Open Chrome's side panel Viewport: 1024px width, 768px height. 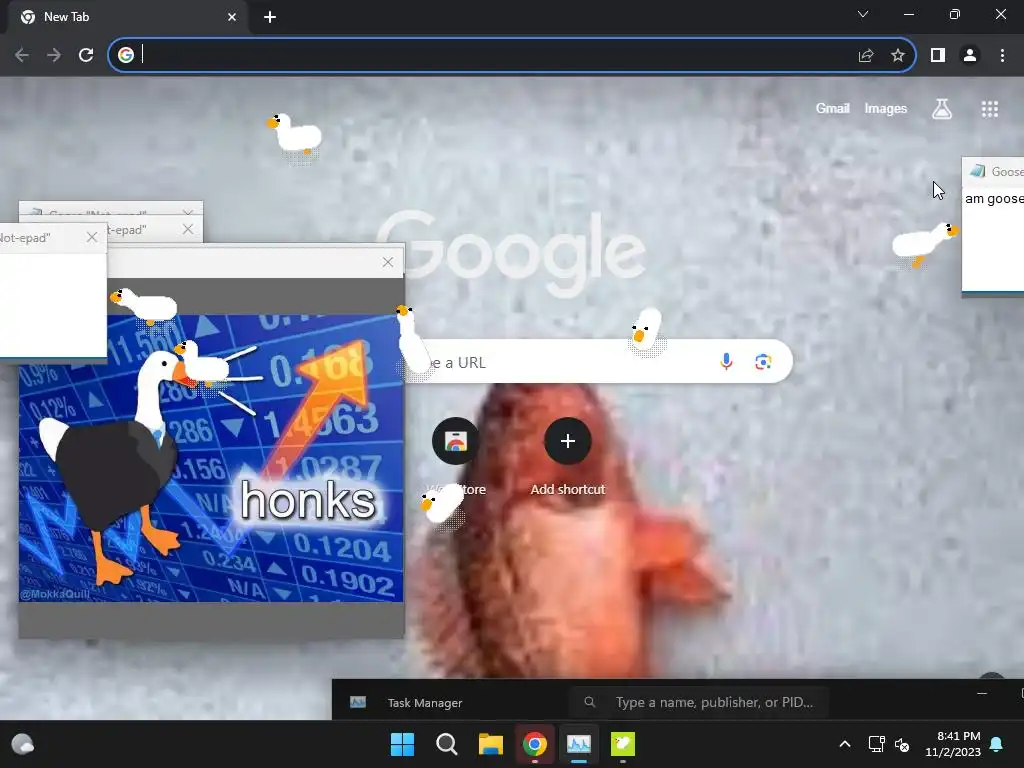pos(938,56)
